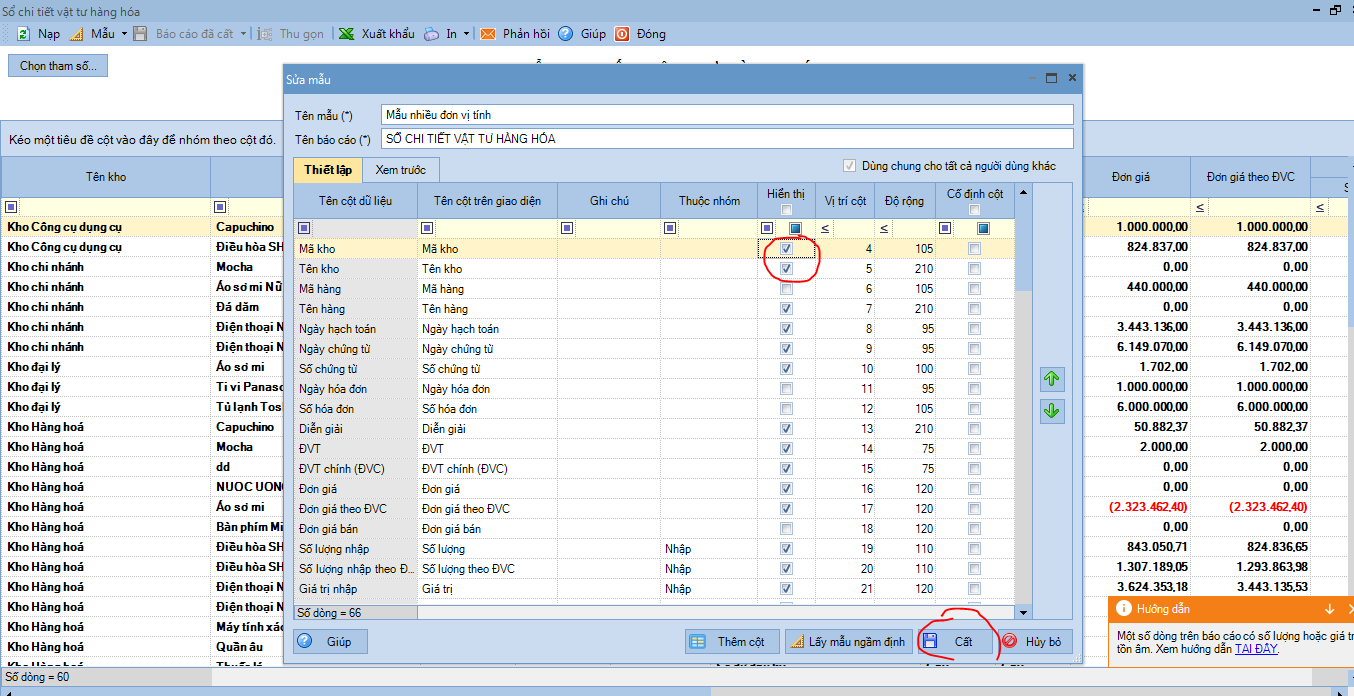Viewport: 1354px width, 696px height.
Task: Click the Xuất khẩu Excel export icon
Action: point(347,34)
